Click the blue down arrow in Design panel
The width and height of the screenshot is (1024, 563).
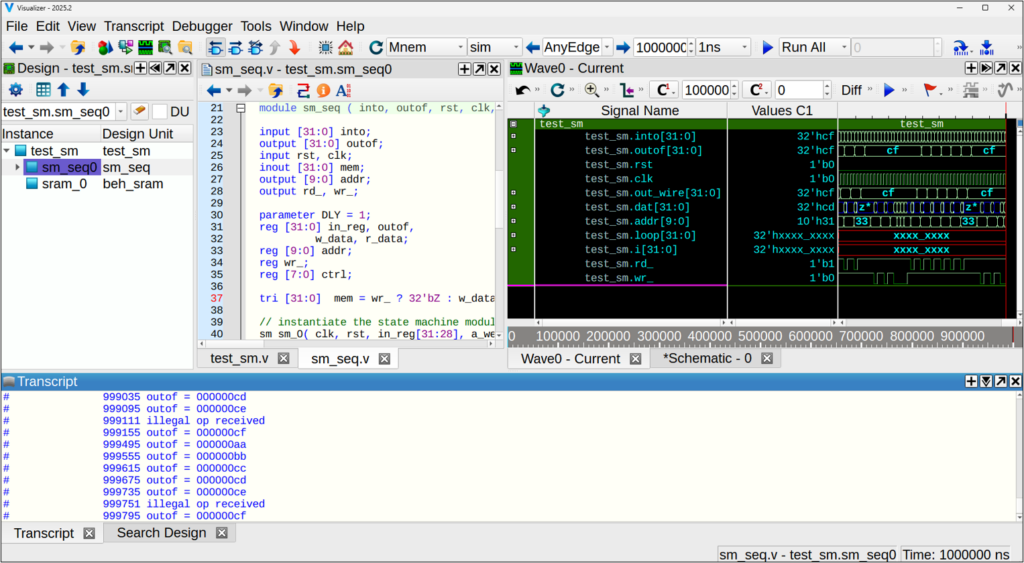coord(84,89)
